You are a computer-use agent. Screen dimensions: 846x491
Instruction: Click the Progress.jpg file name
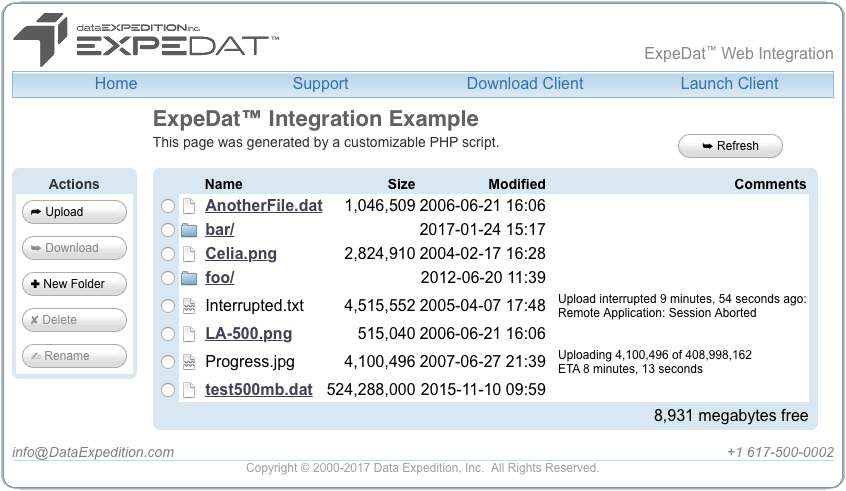tap(250, 362)
